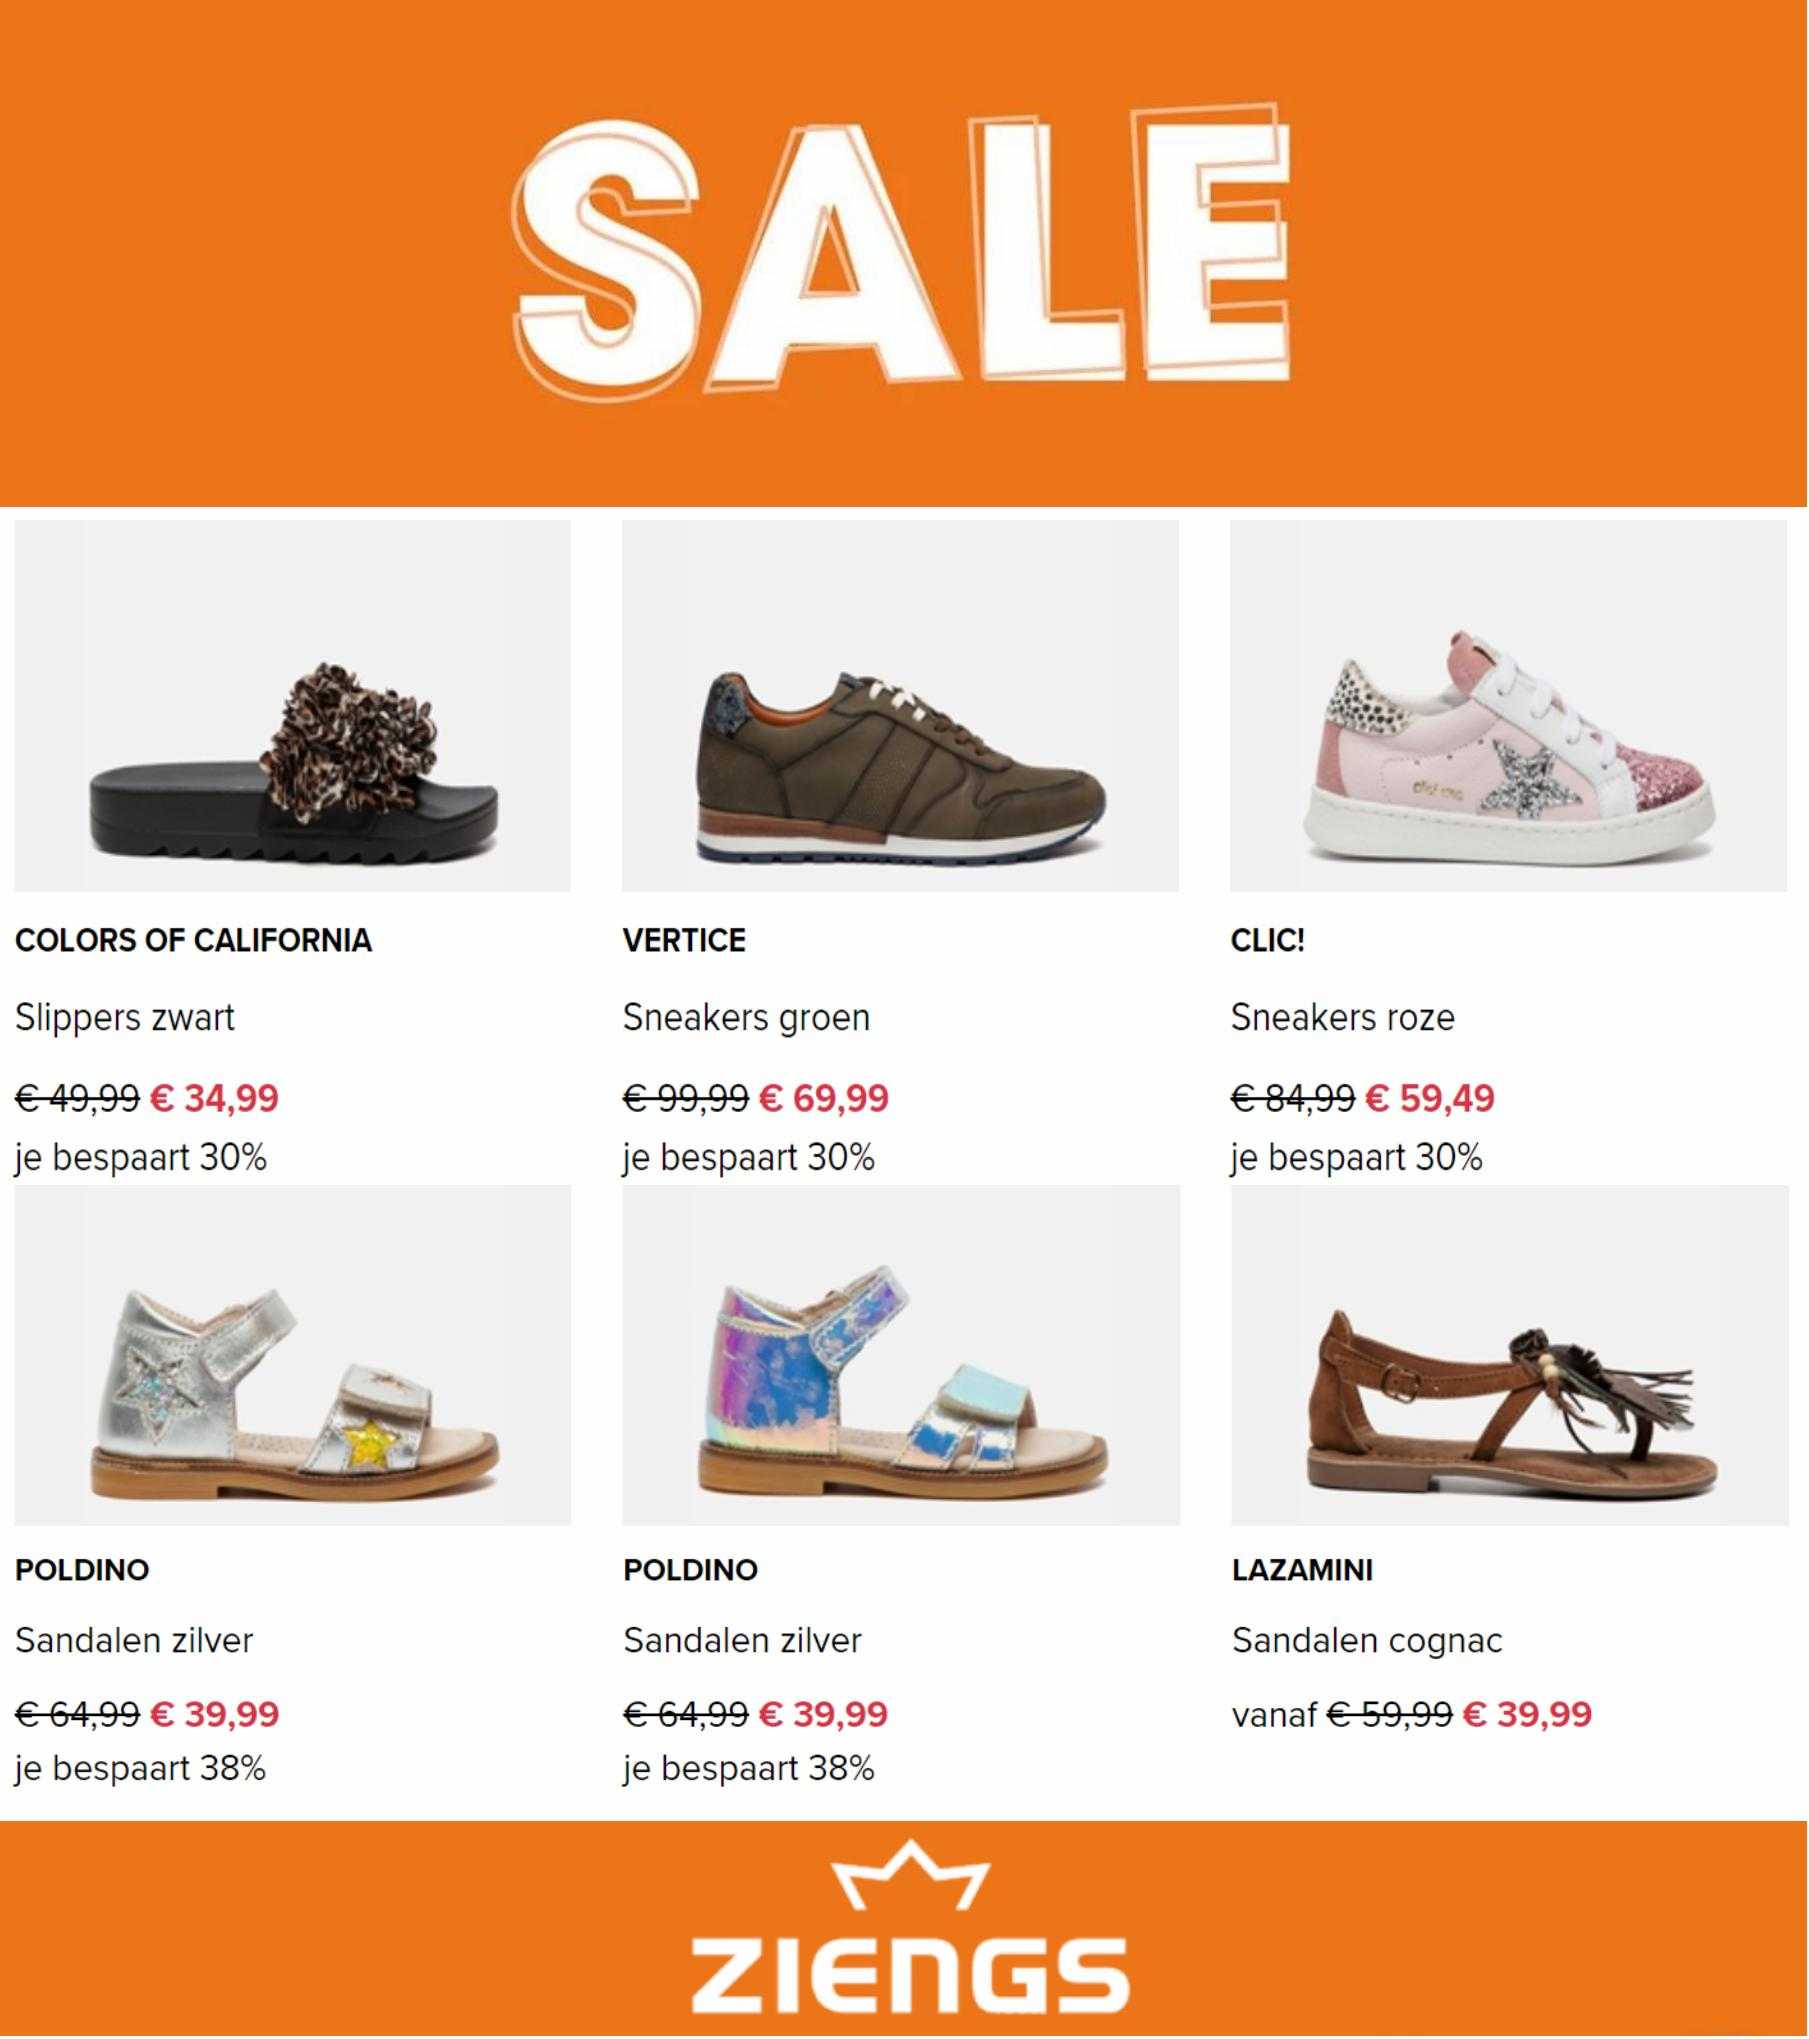Open the black leopard slipper image

(292, 706)
